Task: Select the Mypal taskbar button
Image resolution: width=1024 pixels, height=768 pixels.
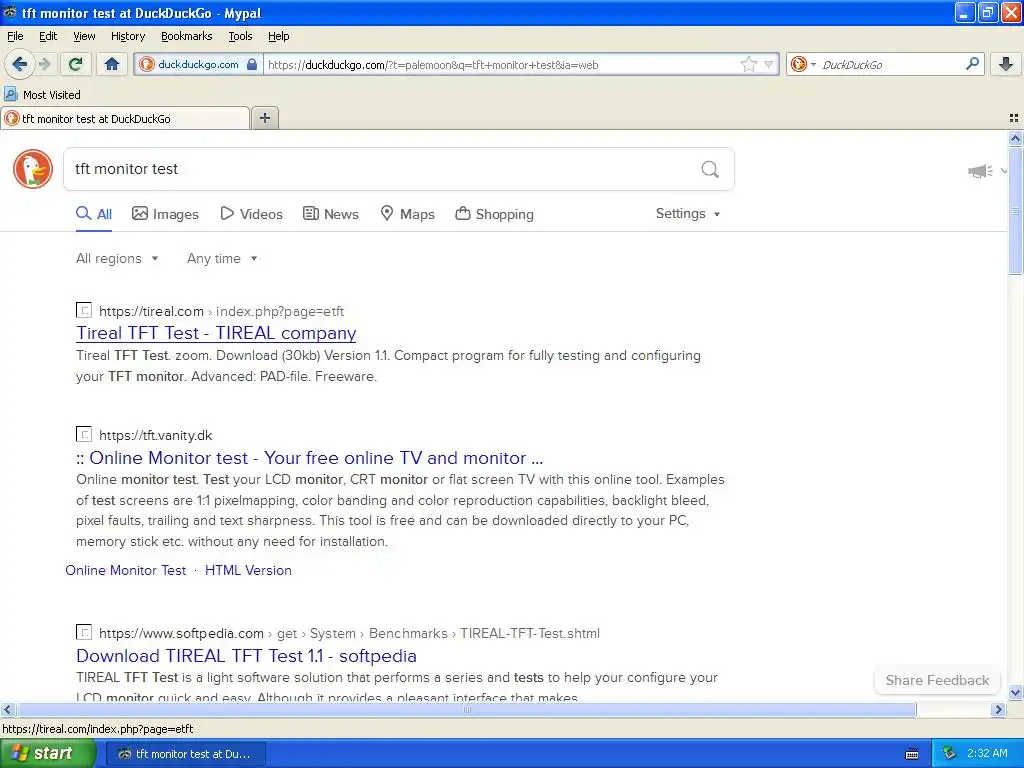Action: [x=185, y=754]
